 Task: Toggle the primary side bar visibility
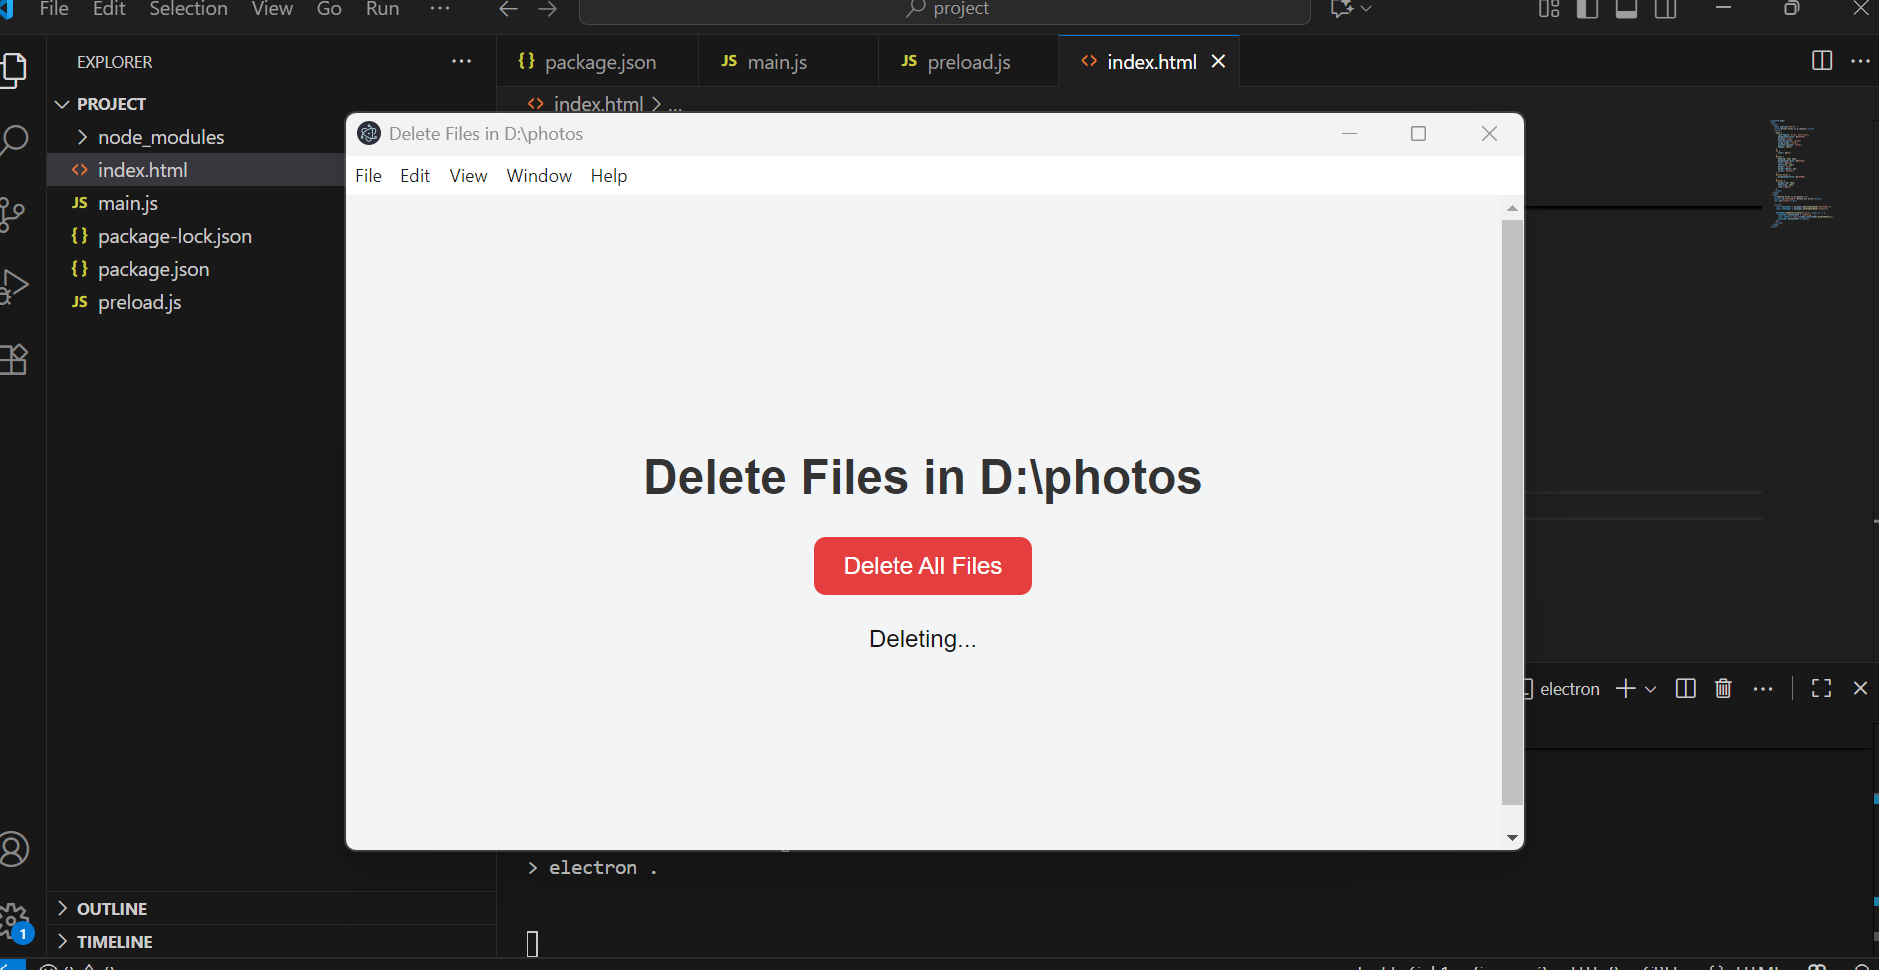(1588, 9)
